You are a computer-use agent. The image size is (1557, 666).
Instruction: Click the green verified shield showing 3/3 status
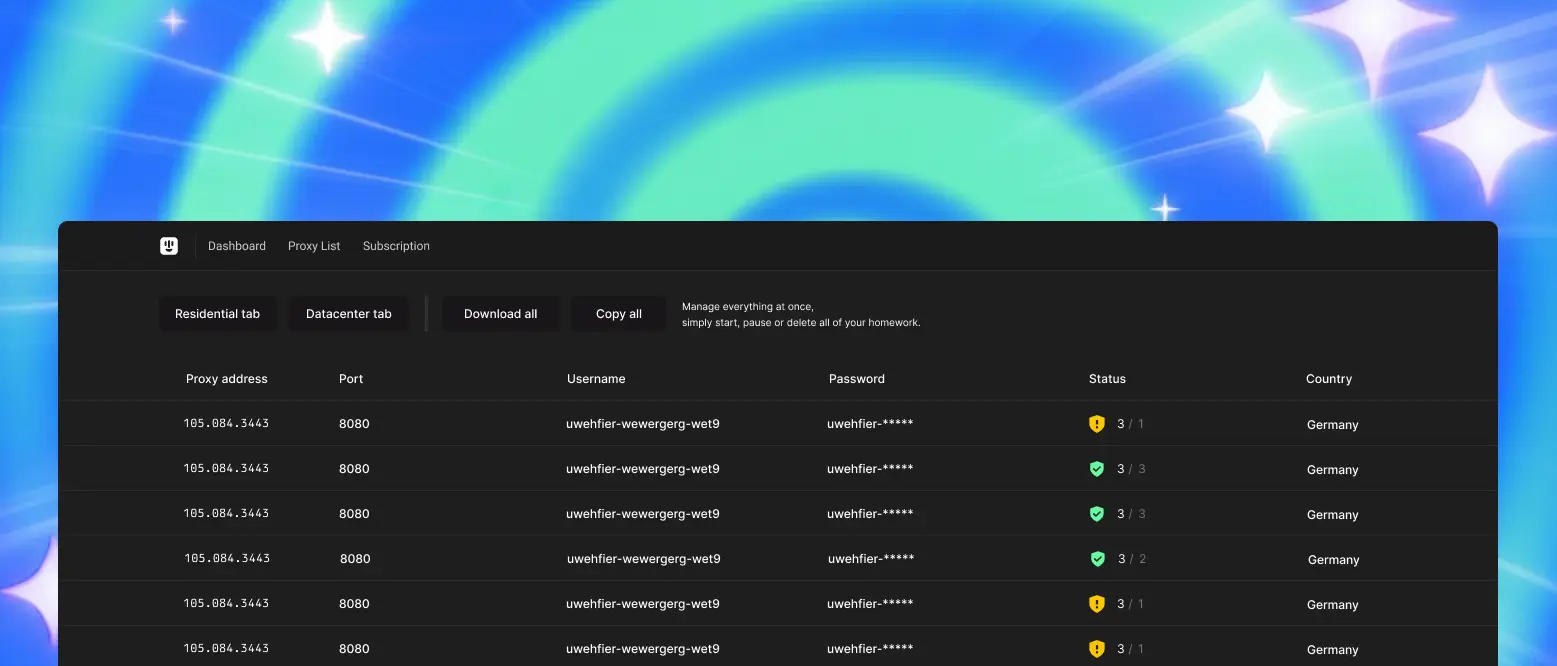[1097, 468]
